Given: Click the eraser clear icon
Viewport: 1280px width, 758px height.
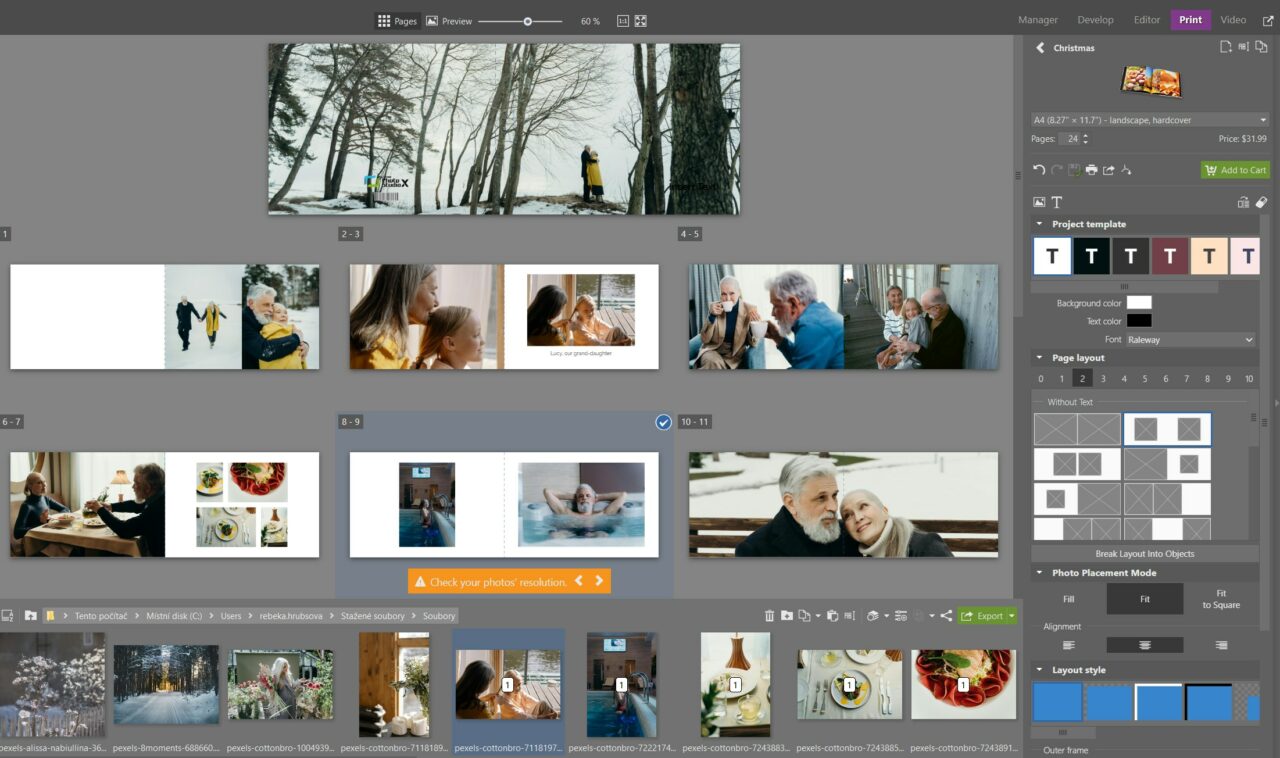Looking at the screenshot, I should point(1262,202).
